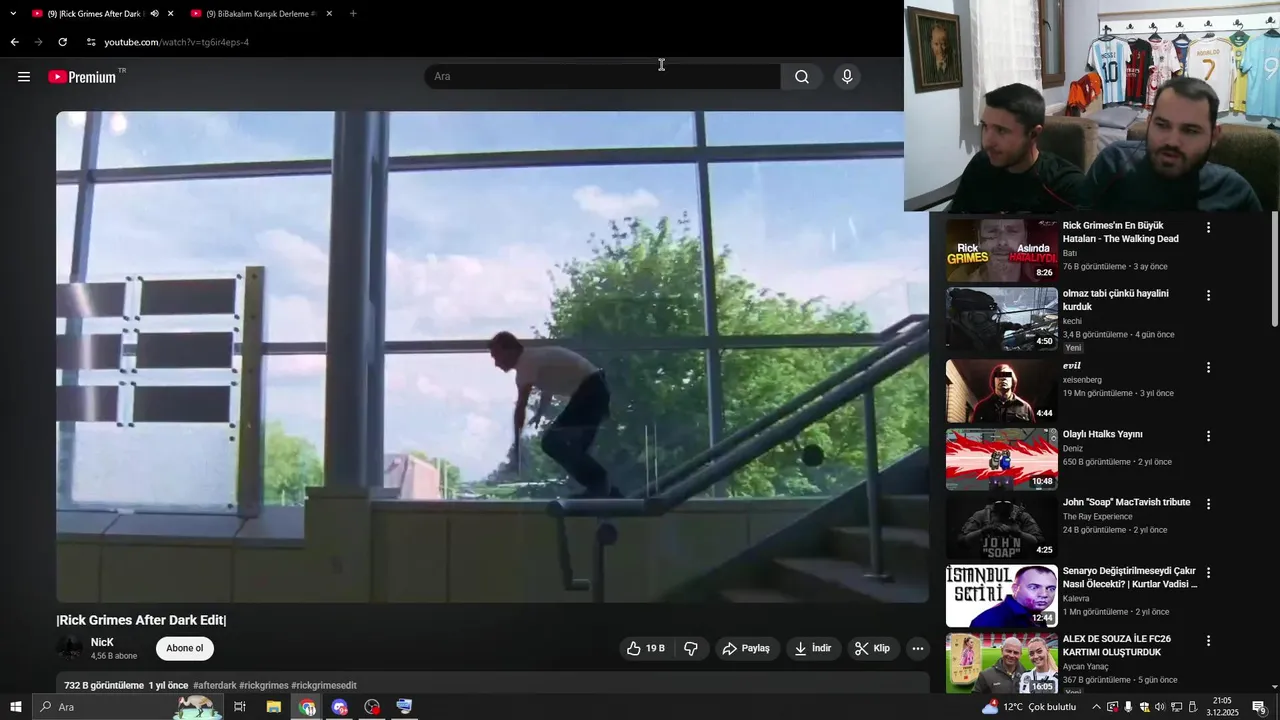Open the 'evil' video thumbnail
Viewport: 1280px width, 720px height.
(x=1002, y=391)
